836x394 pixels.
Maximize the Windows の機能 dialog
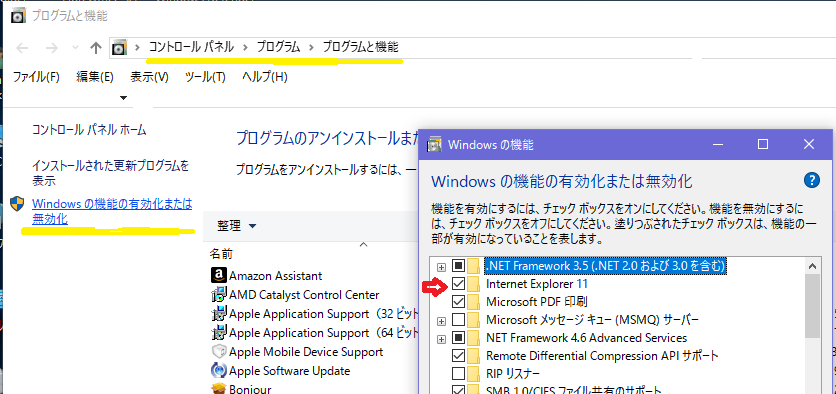763,144
